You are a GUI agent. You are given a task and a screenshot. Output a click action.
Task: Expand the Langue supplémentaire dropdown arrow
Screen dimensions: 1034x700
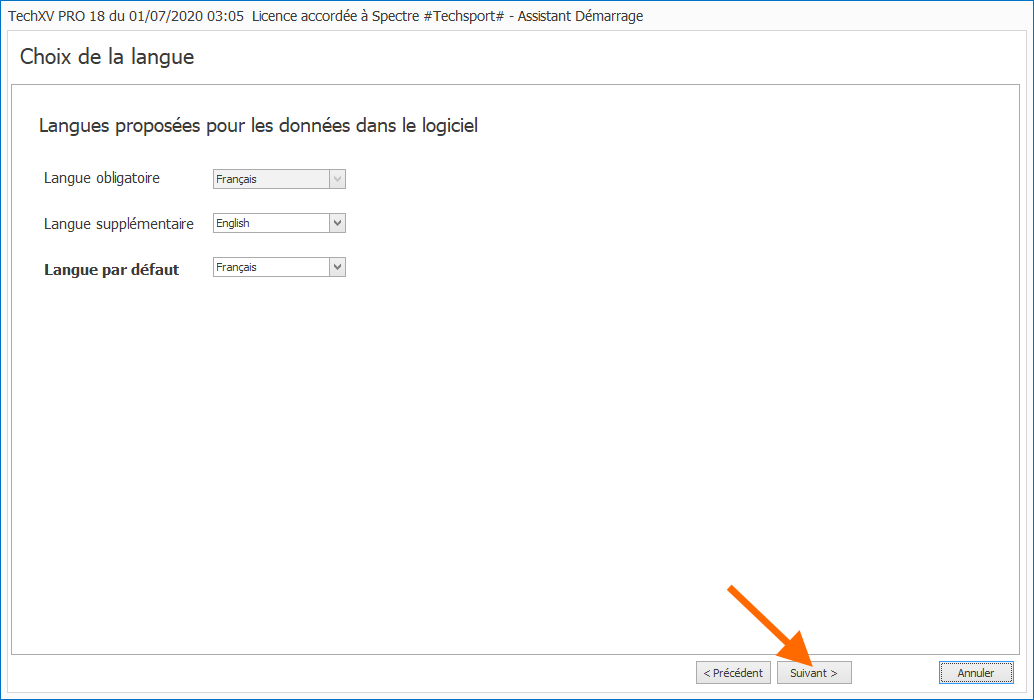pos(337,223)
